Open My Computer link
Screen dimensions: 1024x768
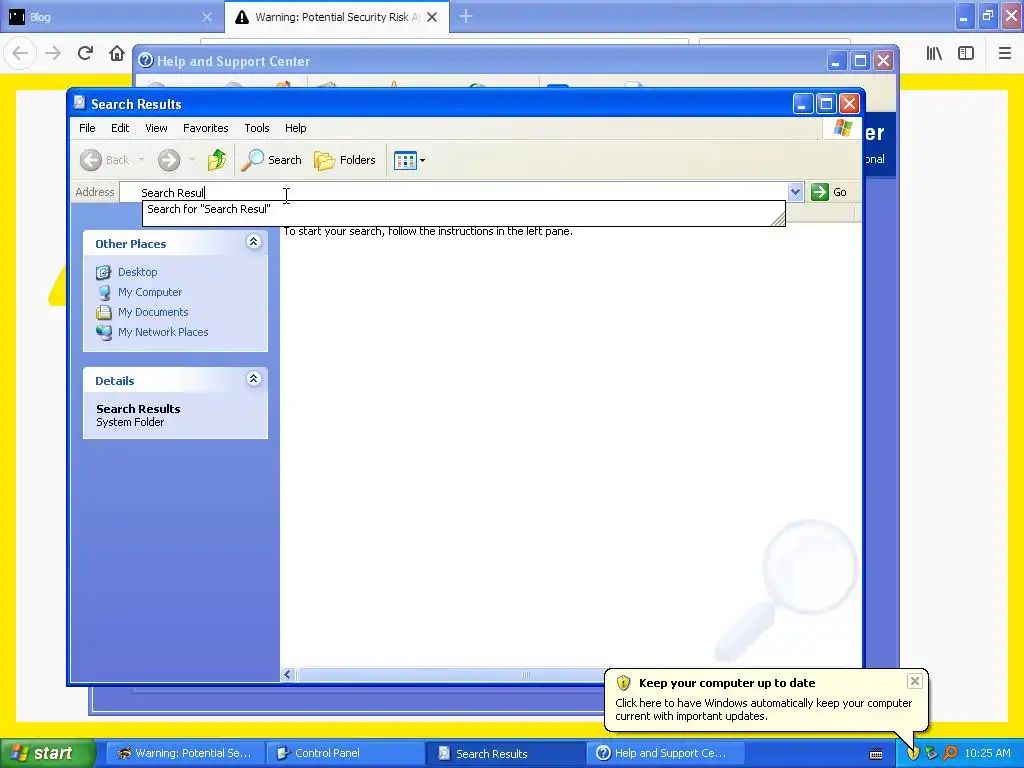[x=150, y=292]
